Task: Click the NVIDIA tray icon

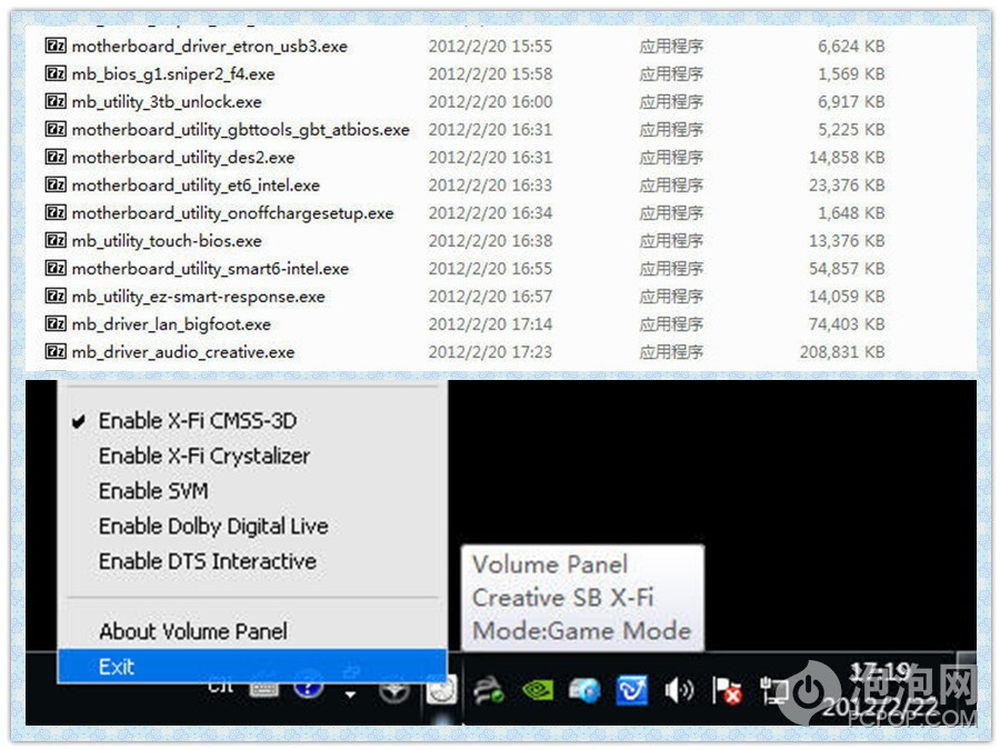Action: pyautogui.click(x=538, y=689)
